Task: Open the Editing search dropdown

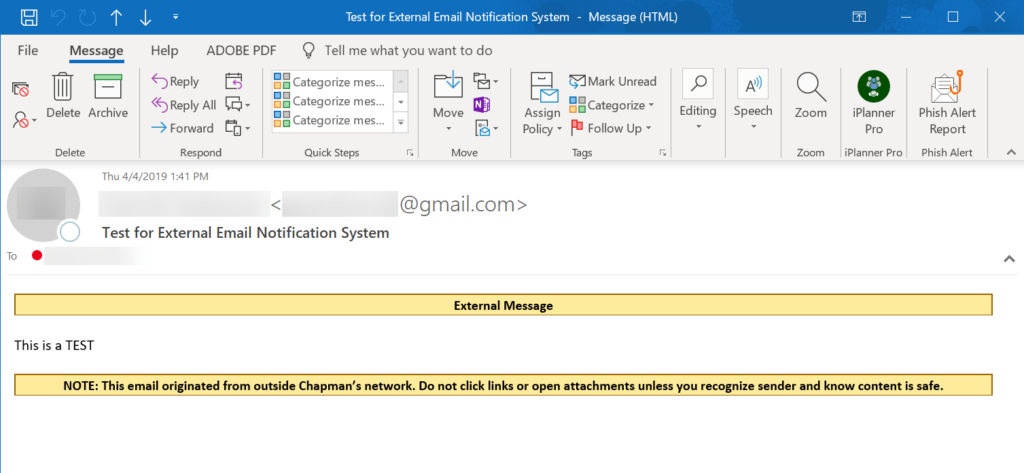Action: 698,101
